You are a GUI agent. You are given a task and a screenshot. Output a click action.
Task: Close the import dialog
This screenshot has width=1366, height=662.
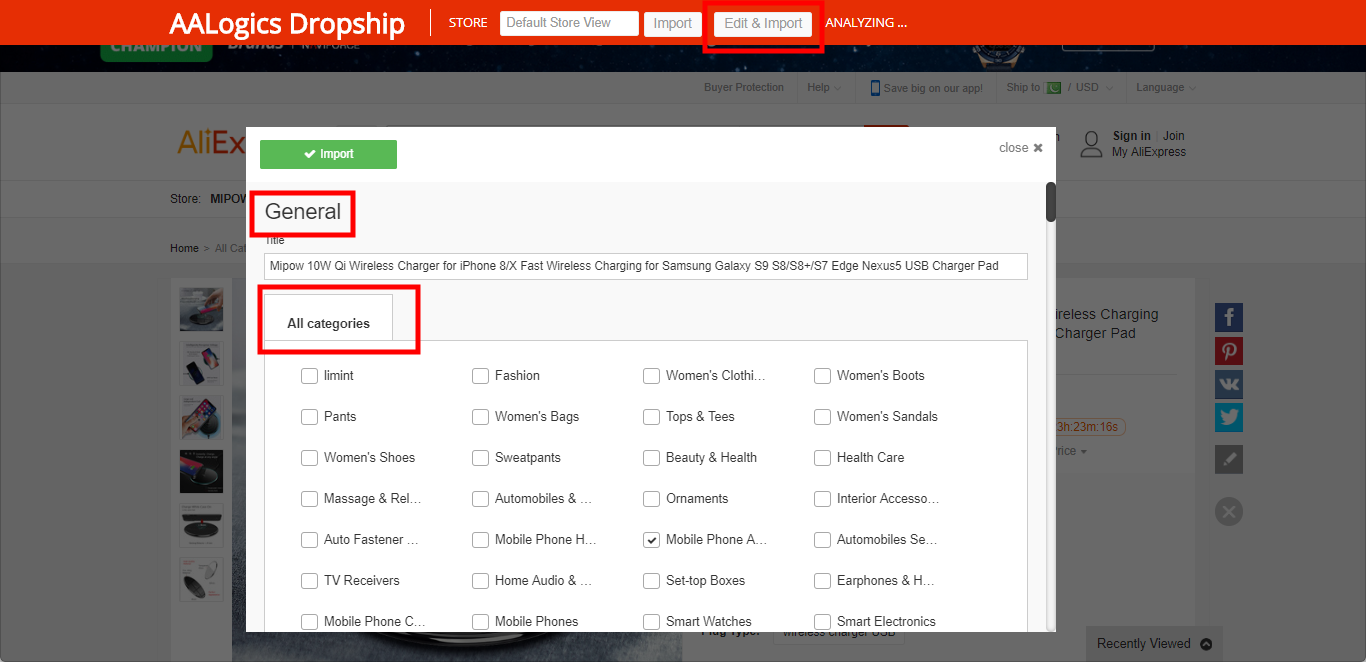(1021, 148)
